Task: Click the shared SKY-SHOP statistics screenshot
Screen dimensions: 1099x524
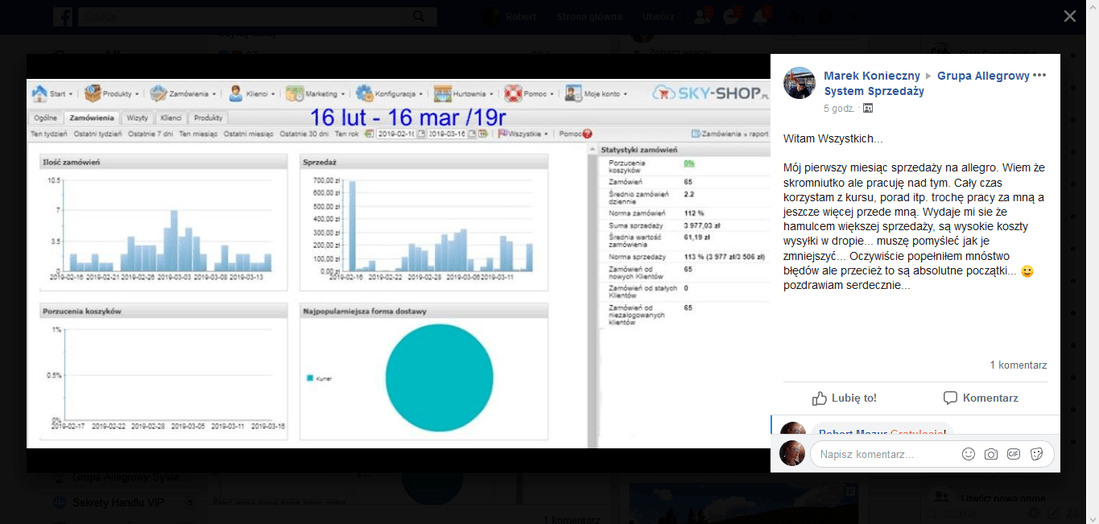Action: [312, 262]
